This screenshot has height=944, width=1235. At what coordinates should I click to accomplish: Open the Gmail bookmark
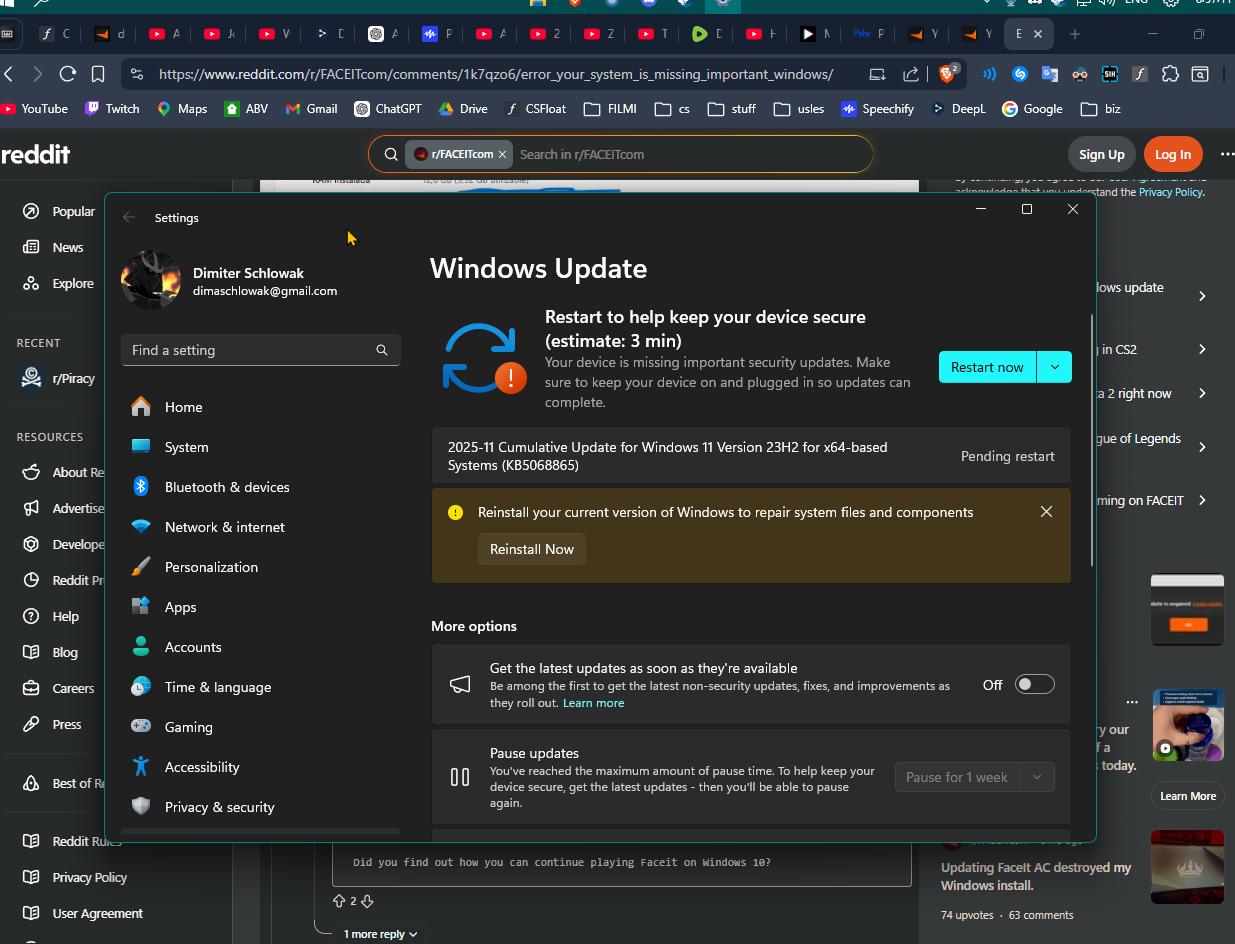311,108
